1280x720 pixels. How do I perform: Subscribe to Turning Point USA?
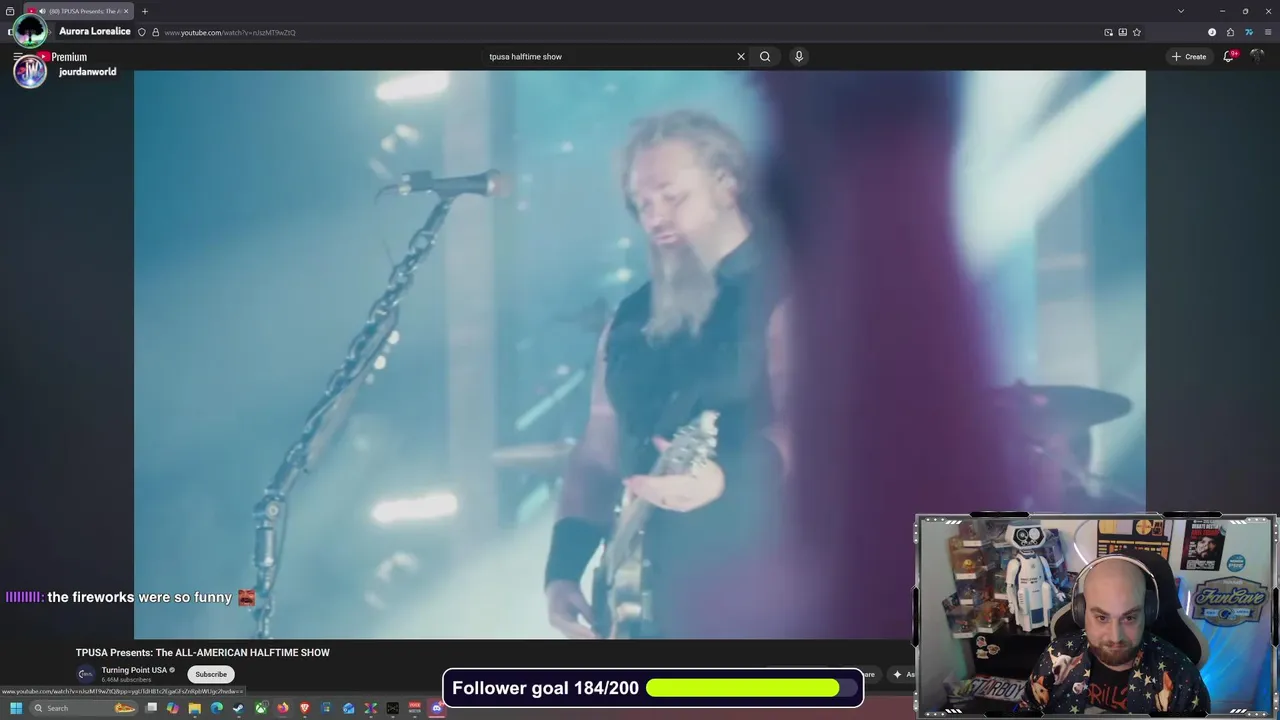point(211,674)
